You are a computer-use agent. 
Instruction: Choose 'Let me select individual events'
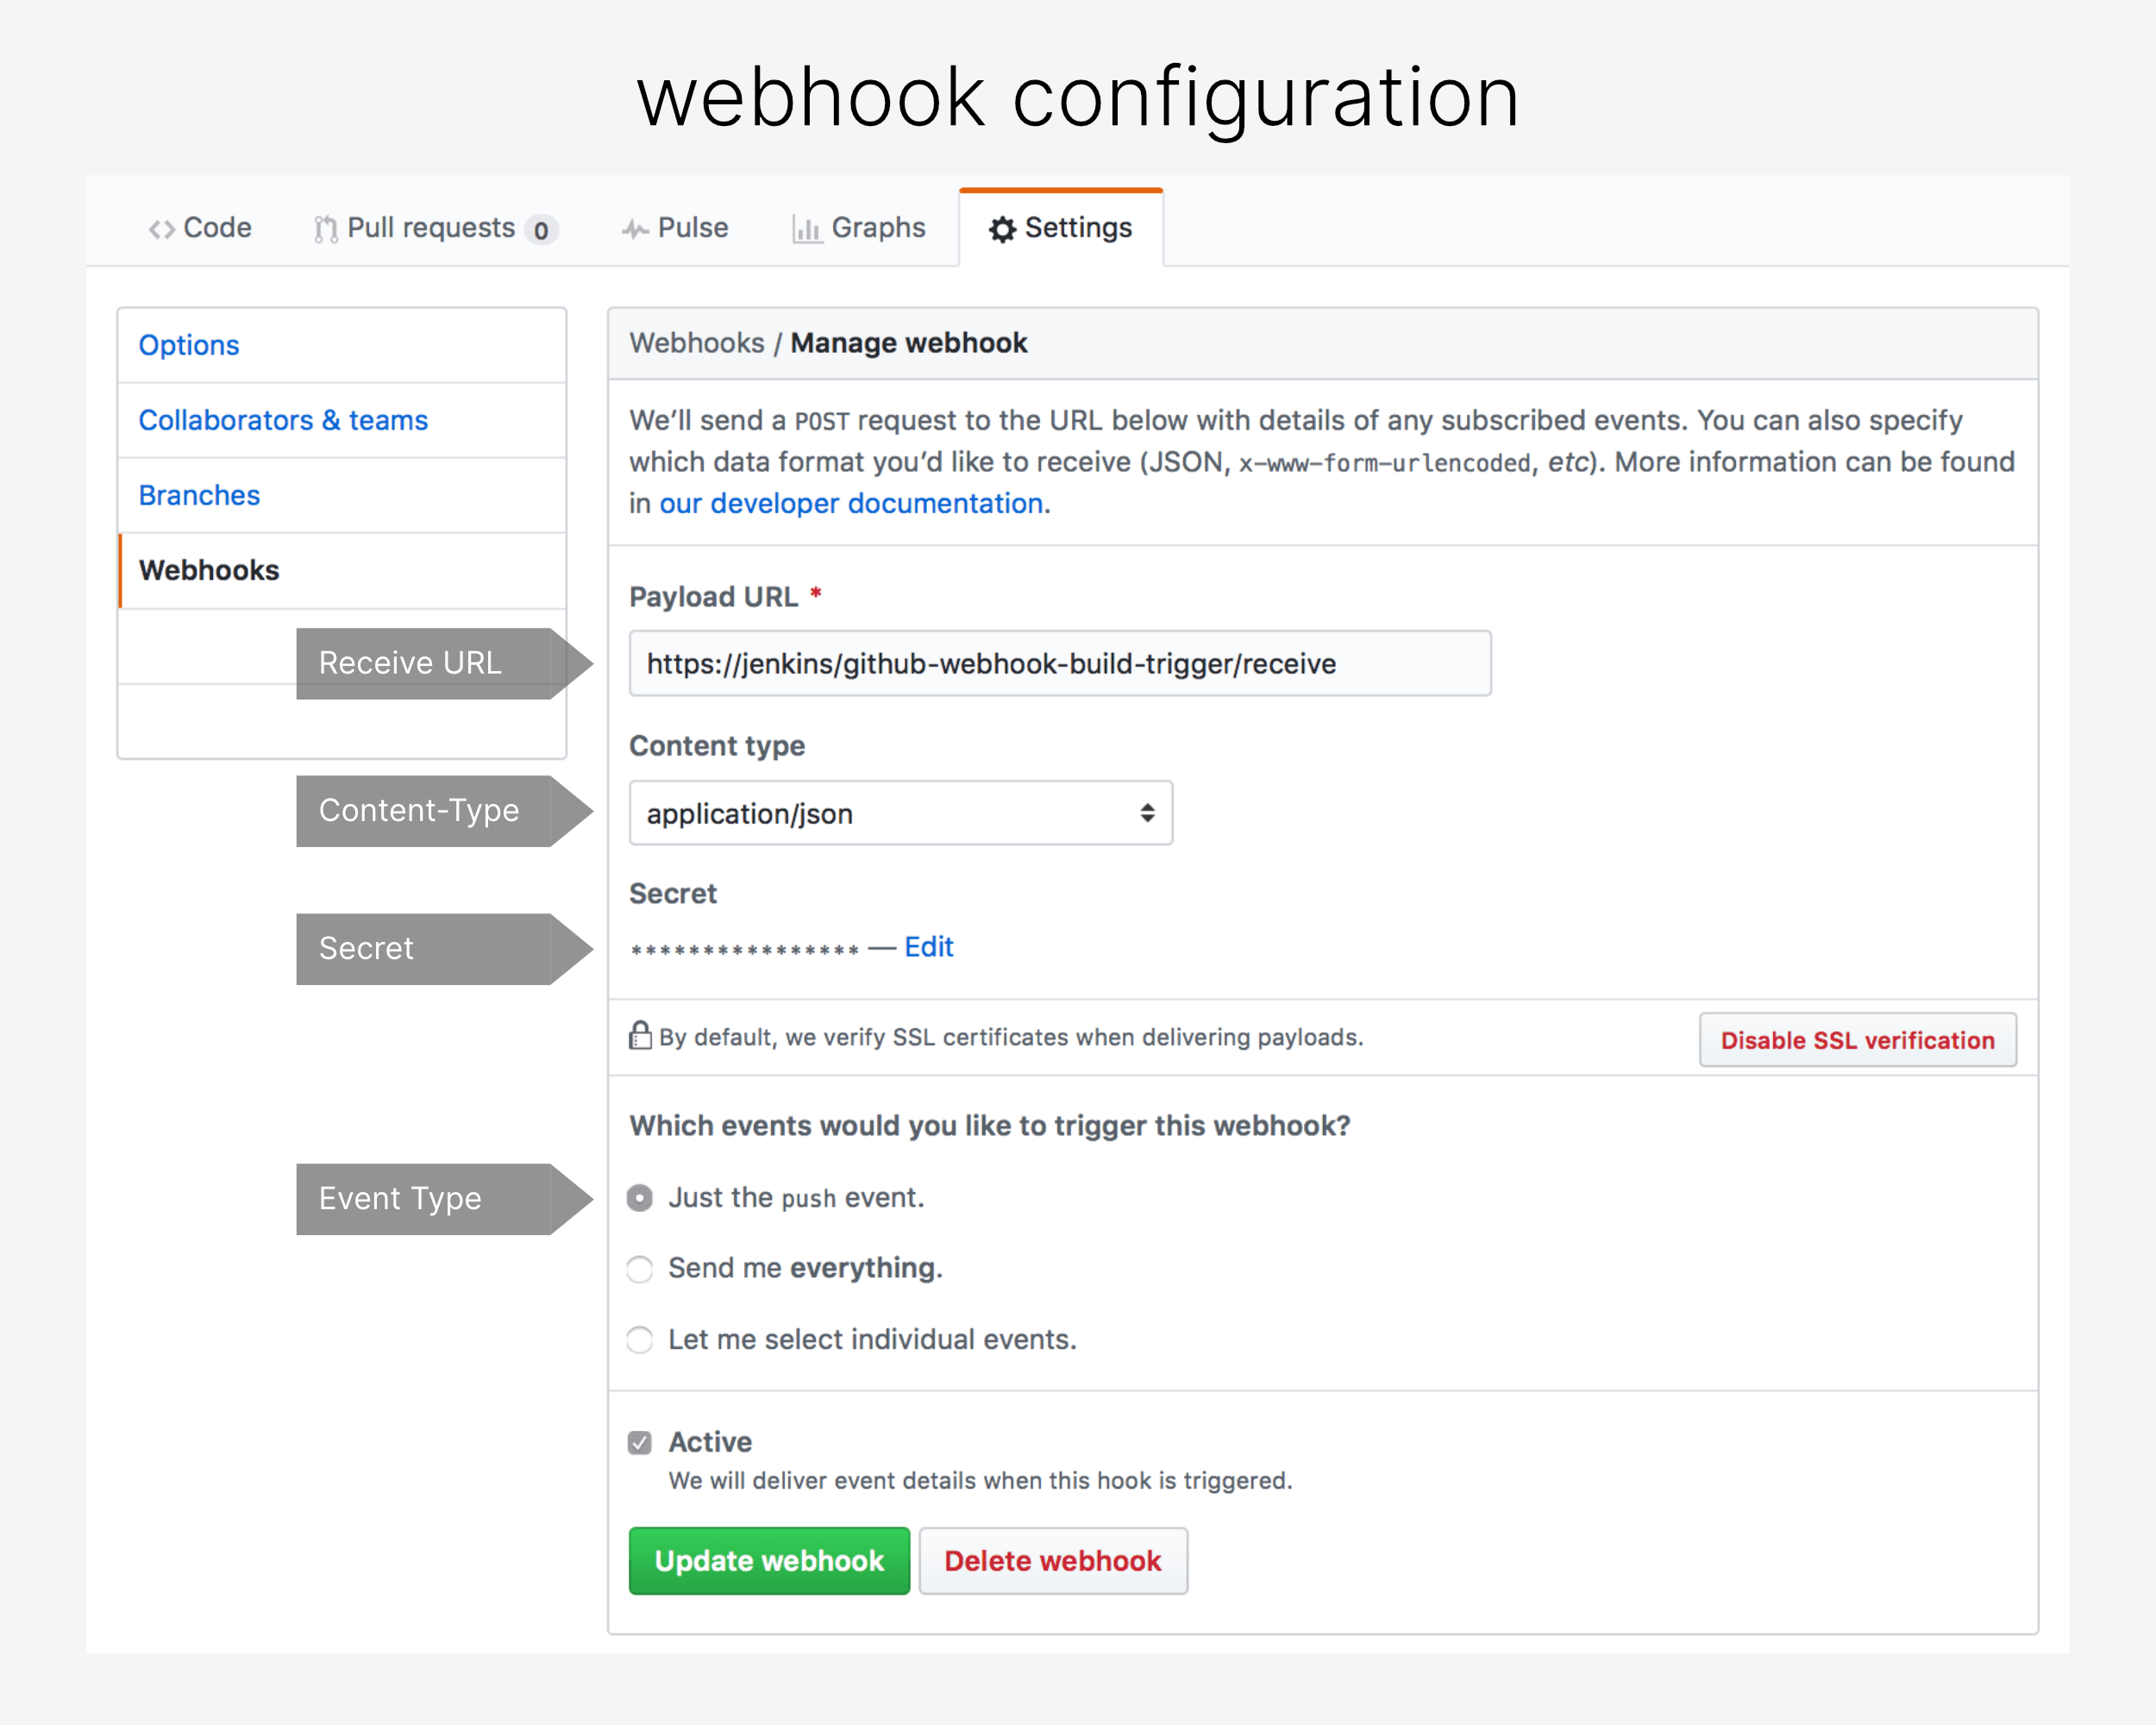coord(640,1340)
